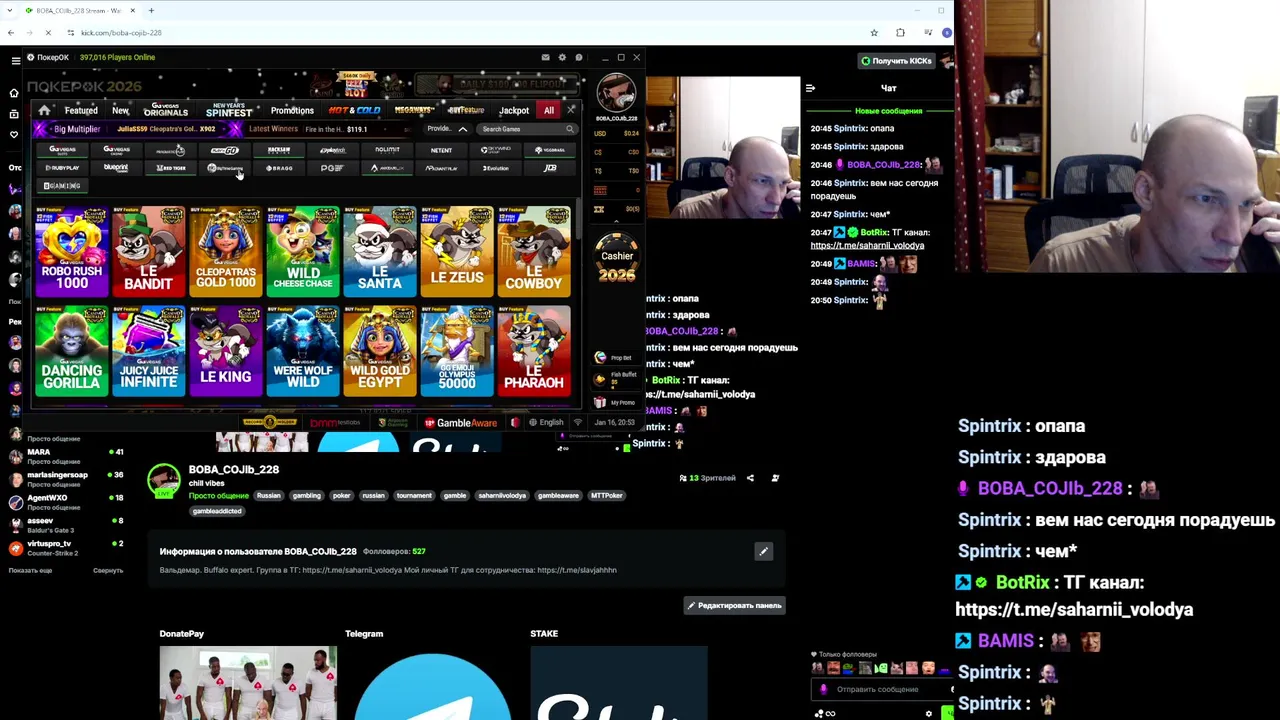Screen dimensions: 1280x720
Task: Open the DonatePay panel image
Action: 248,682
